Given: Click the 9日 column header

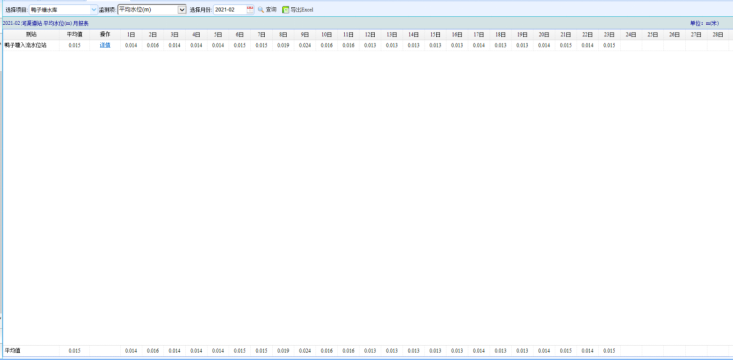Looking at the screenshot, I should point(305,35).
